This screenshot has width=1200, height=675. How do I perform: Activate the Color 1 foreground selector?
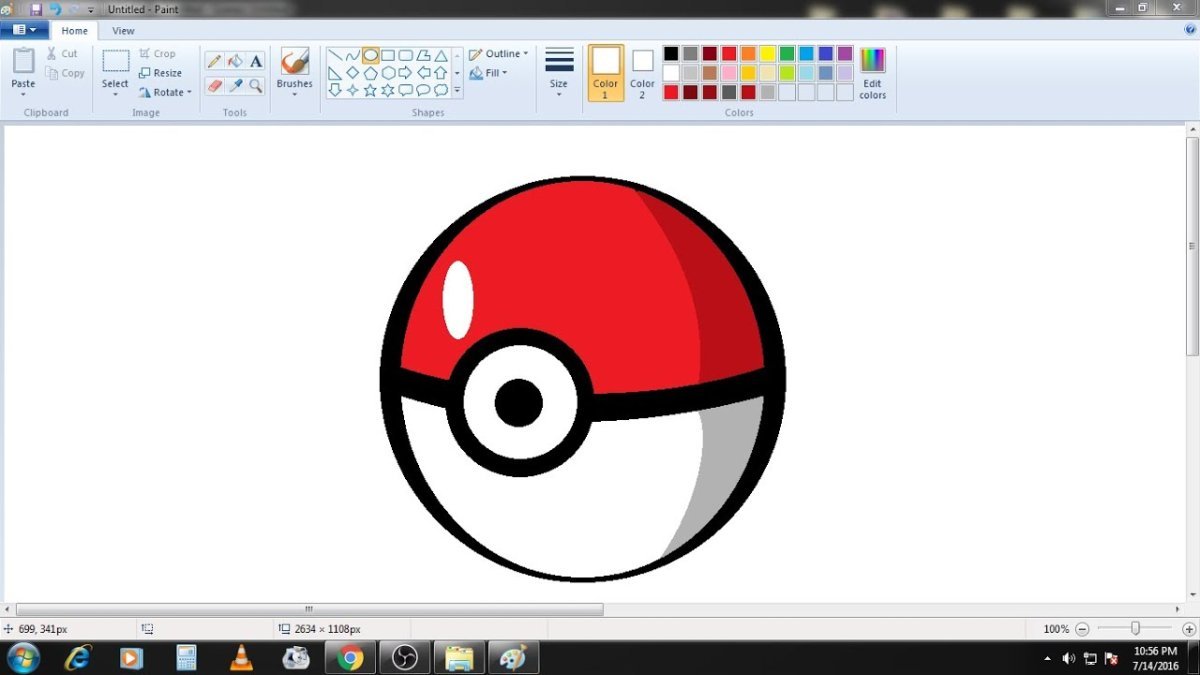(x=605, y=72)
